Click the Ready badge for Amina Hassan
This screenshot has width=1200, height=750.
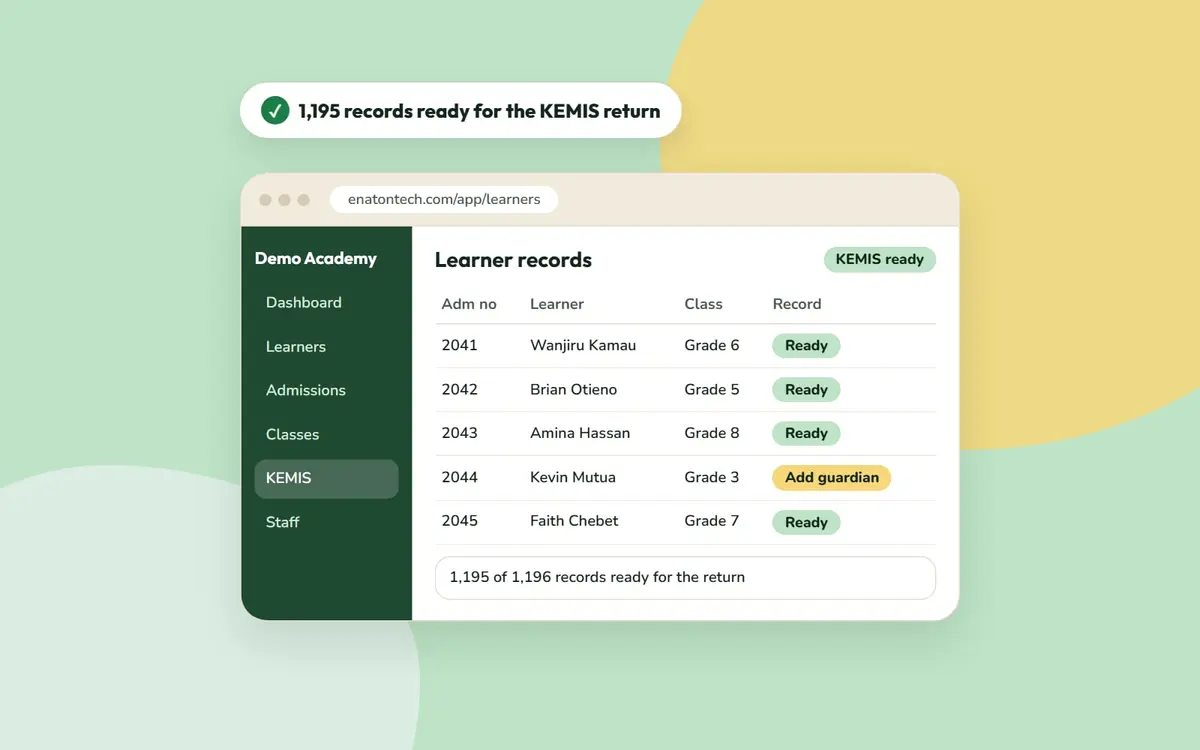(x=806, y=434)
